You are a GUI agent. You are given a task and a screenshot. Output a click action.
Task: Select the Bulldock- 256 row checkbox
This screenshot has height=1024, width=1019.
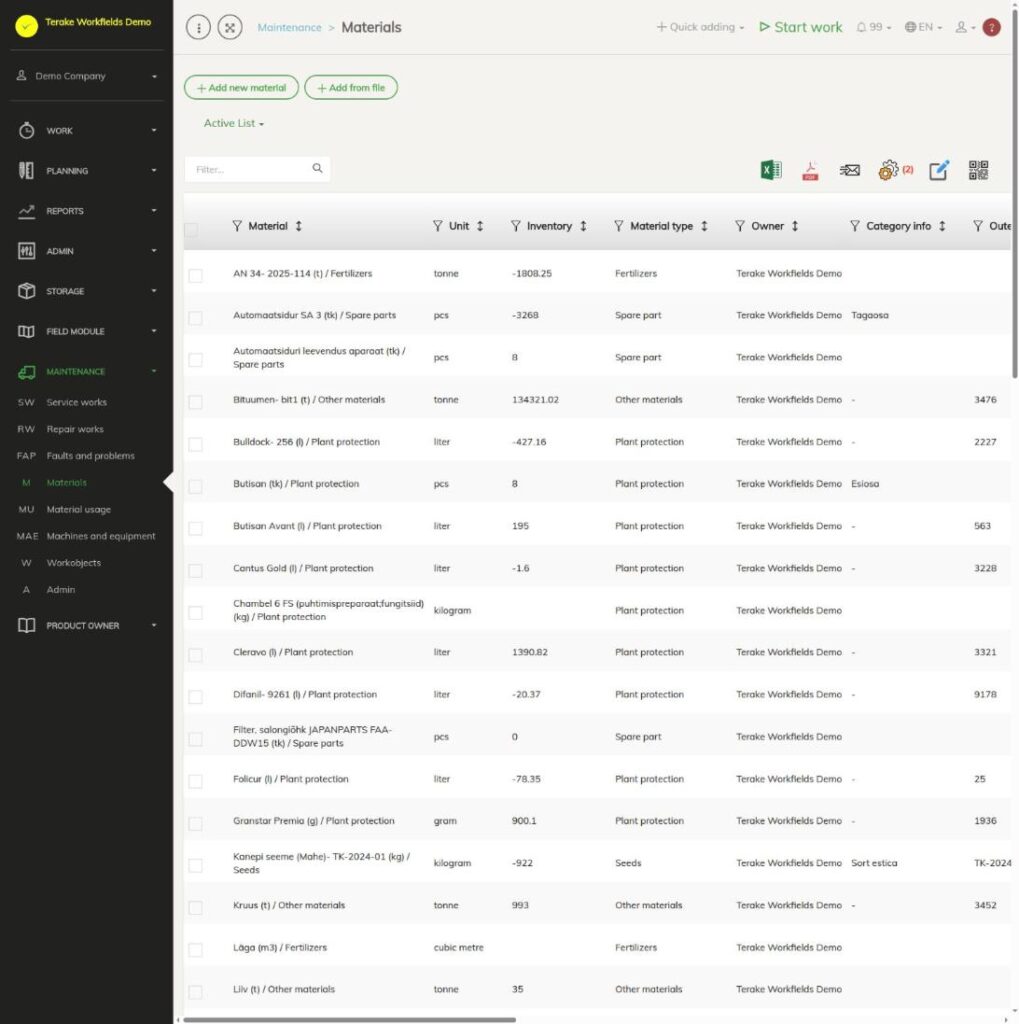click(195, 444)
